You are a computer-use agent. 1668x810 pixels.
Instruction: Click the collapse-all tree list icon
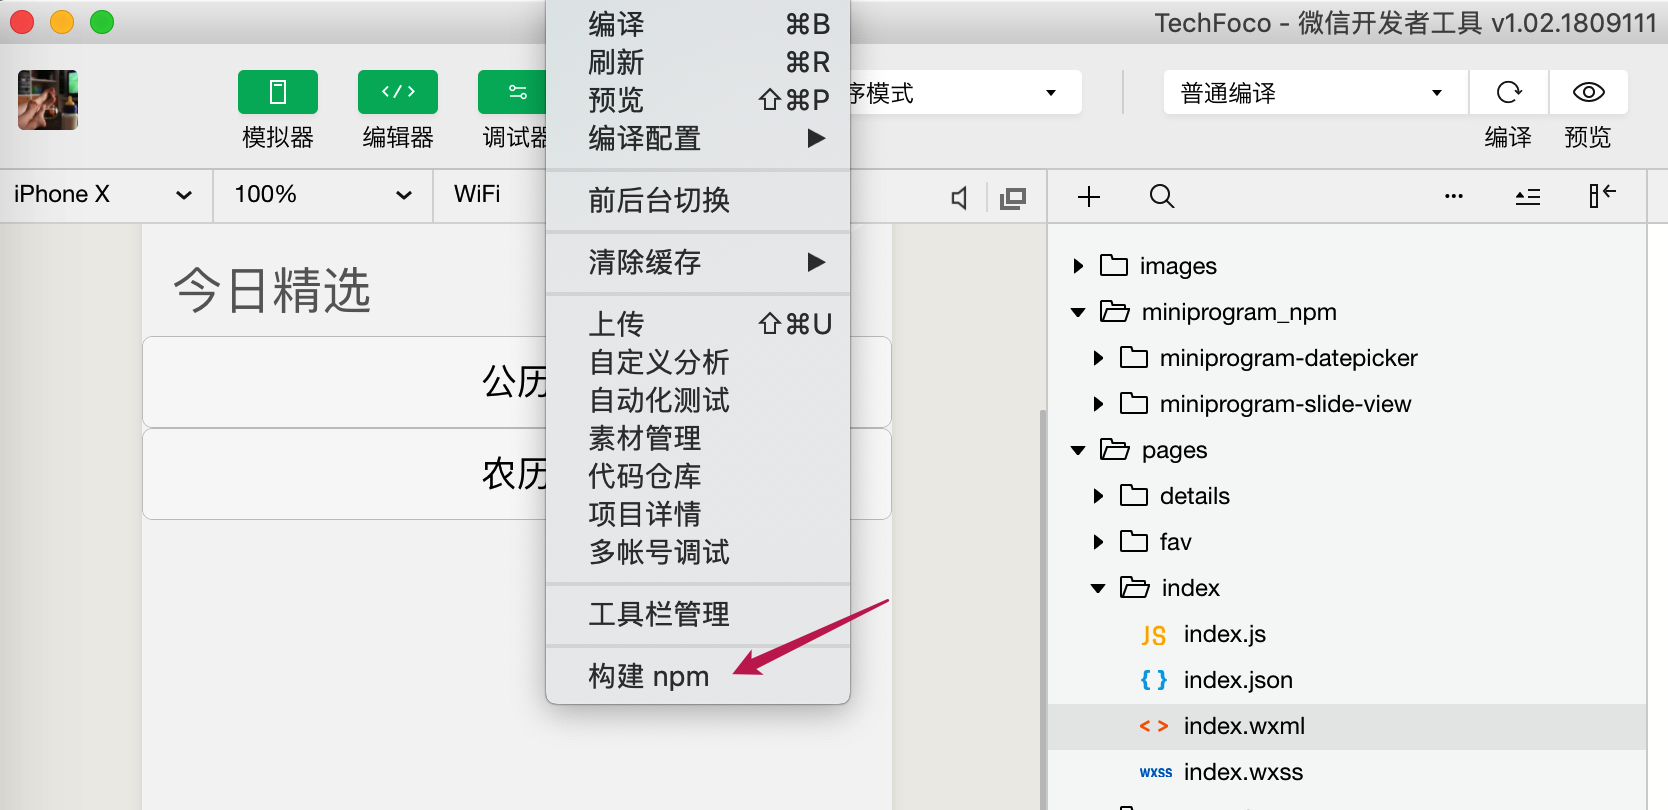pyautogui.click(x=1528, y=197)
